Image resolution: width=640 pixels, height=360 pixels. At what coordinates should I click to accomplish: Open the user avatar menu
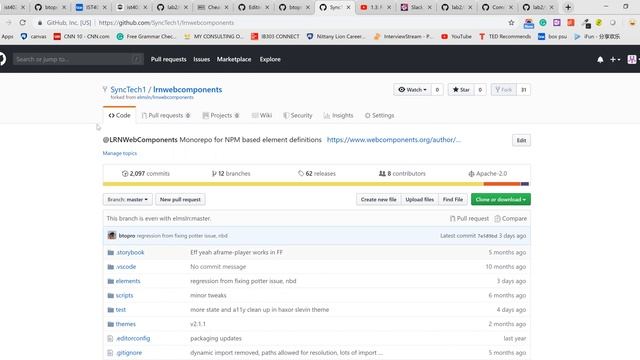click(633, 60)
